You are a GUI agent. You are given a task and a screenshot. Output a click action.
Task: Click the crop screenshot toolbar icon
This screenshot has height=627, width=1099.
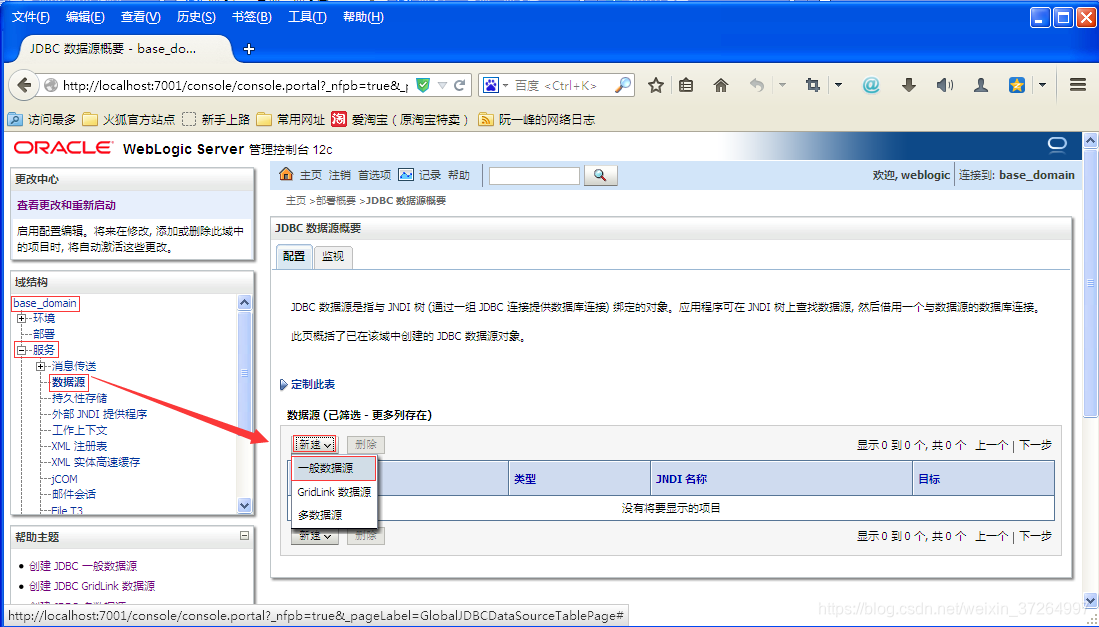pyautogui.click(x=812, y=85)
